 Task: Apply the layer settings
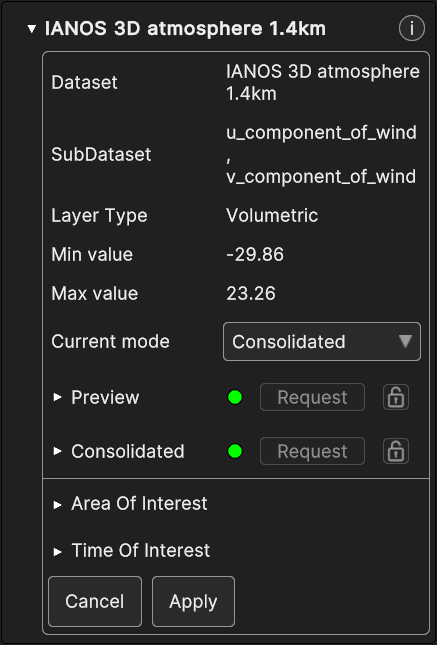click(193, 601)
